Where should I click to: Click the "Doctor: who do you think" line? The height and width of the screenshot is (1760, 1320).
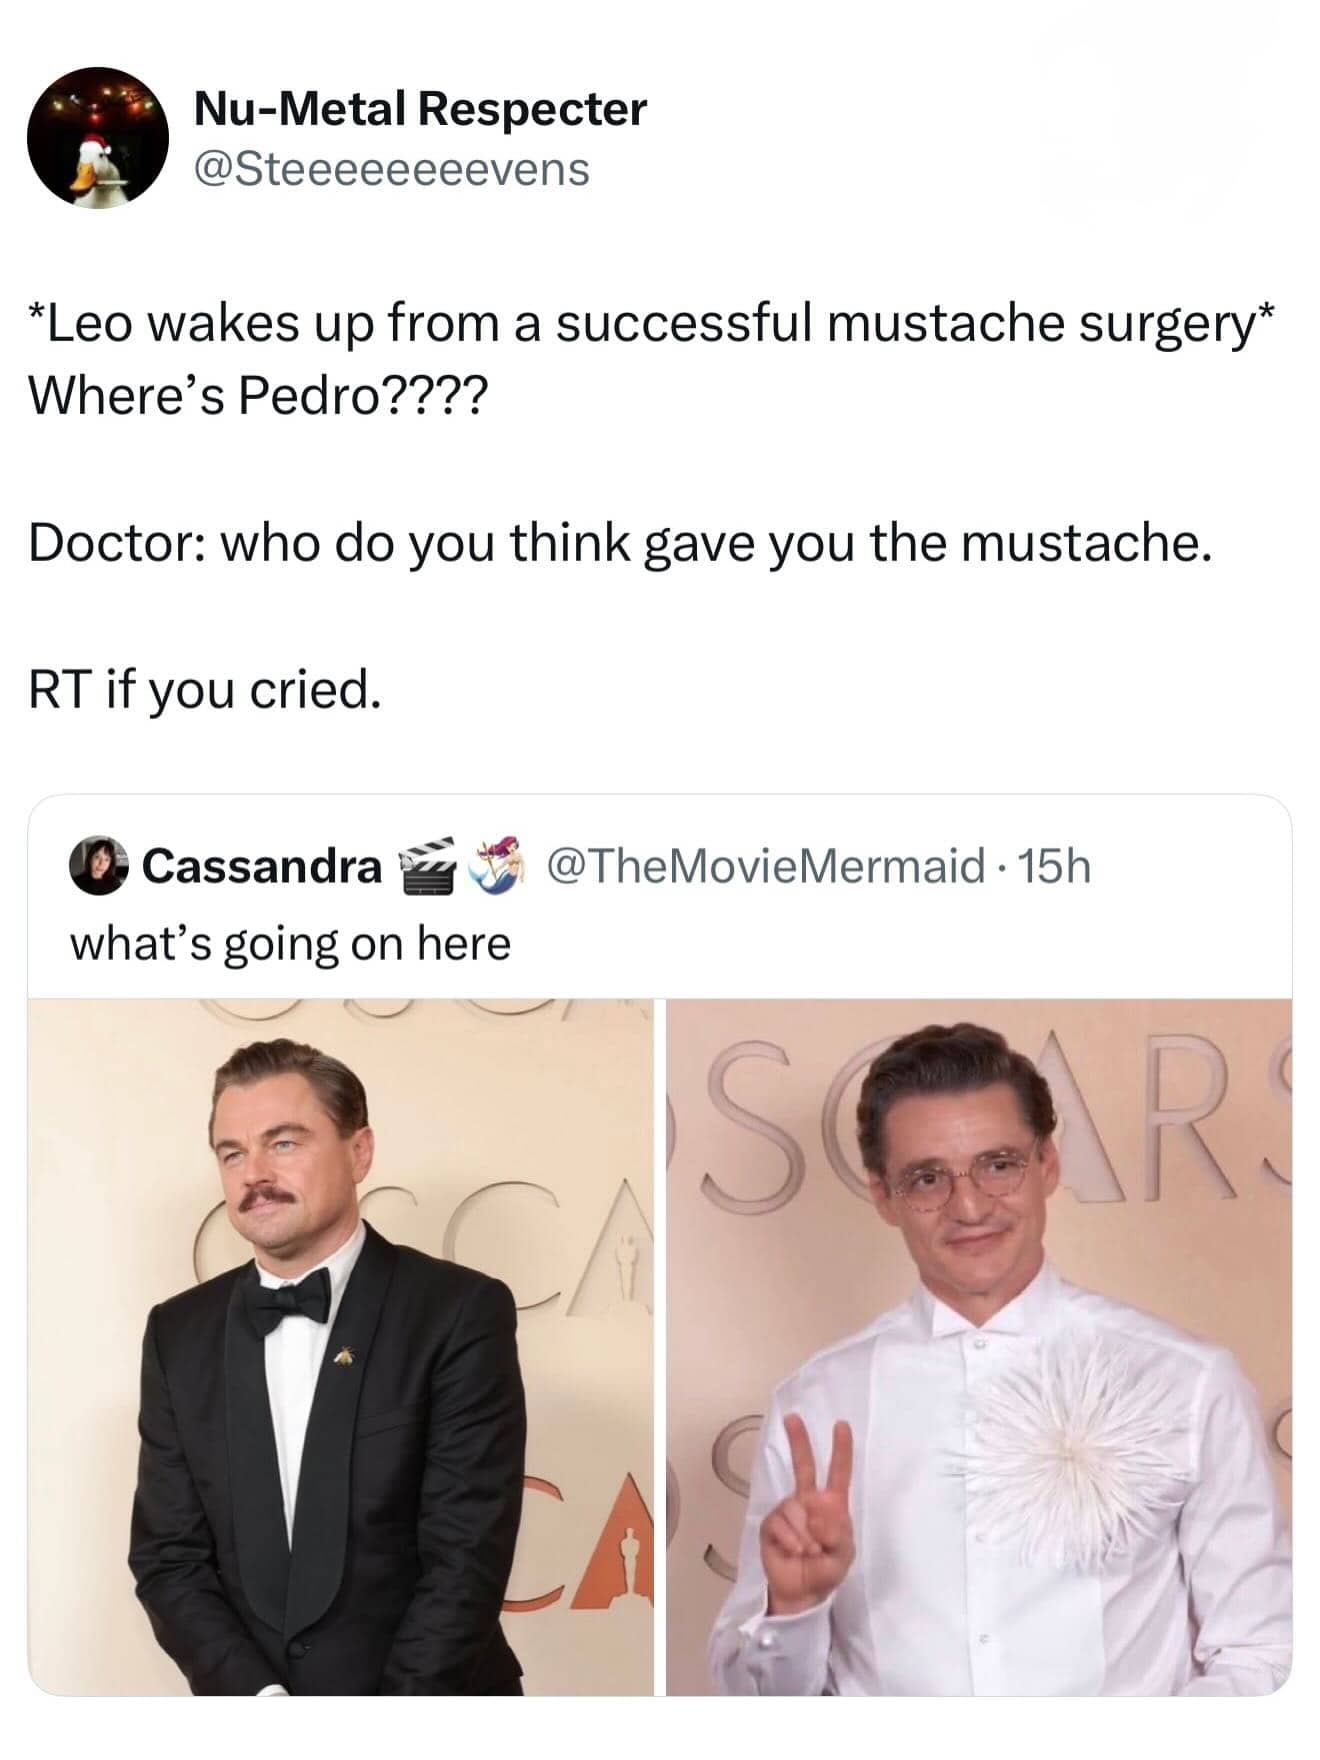pos(620,544)
